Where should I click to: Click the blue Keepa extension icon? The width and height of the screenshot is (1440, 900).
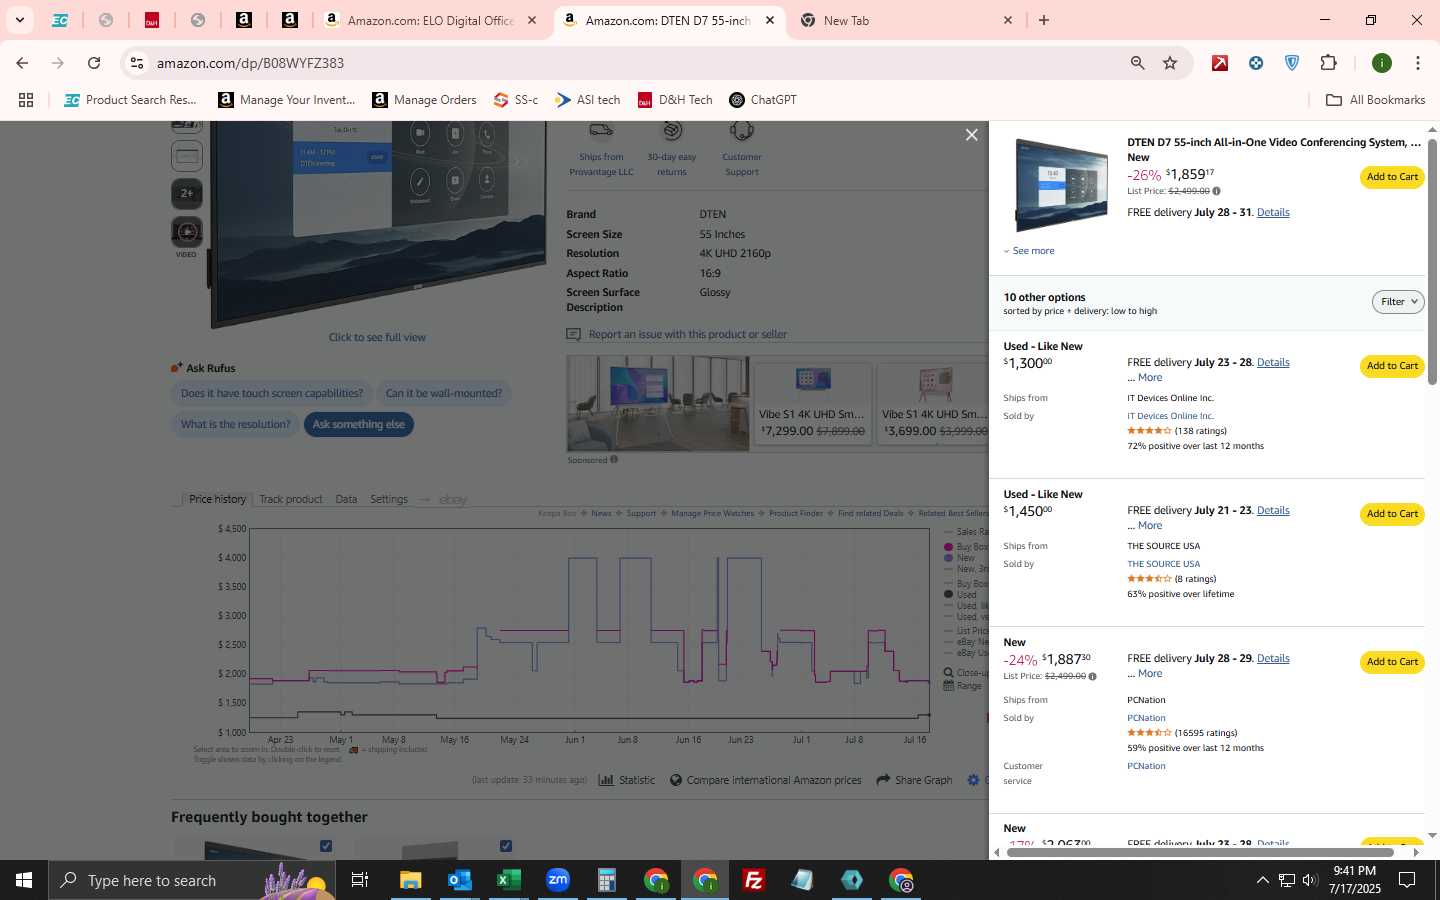coord(1256,63)
